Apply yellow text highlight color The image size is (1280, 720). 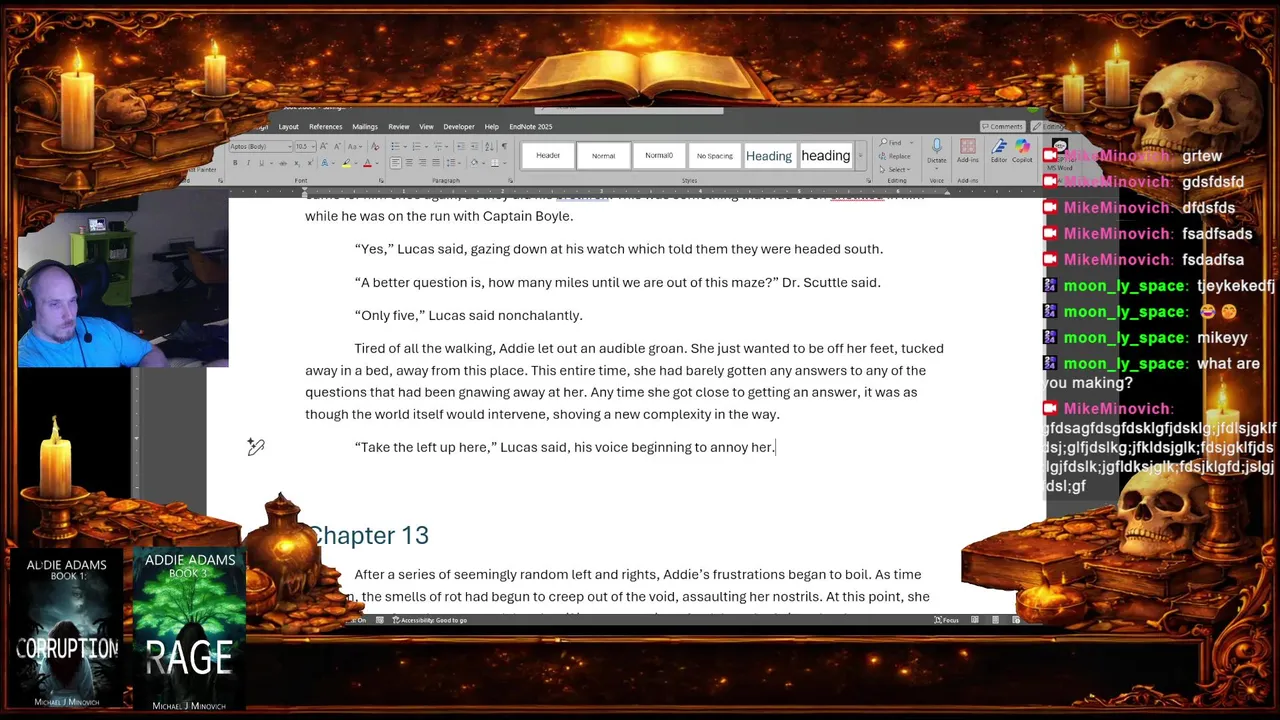(x=346, y=163)
